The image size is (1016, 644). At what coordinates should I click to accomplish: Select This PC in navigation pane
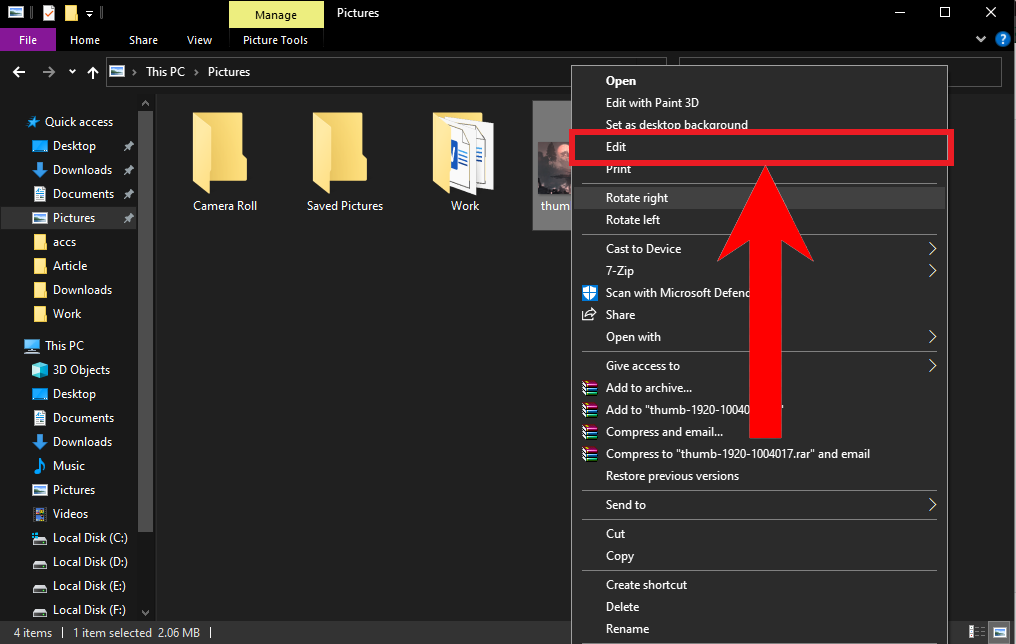pyautogui.click(x=64, y=346)
